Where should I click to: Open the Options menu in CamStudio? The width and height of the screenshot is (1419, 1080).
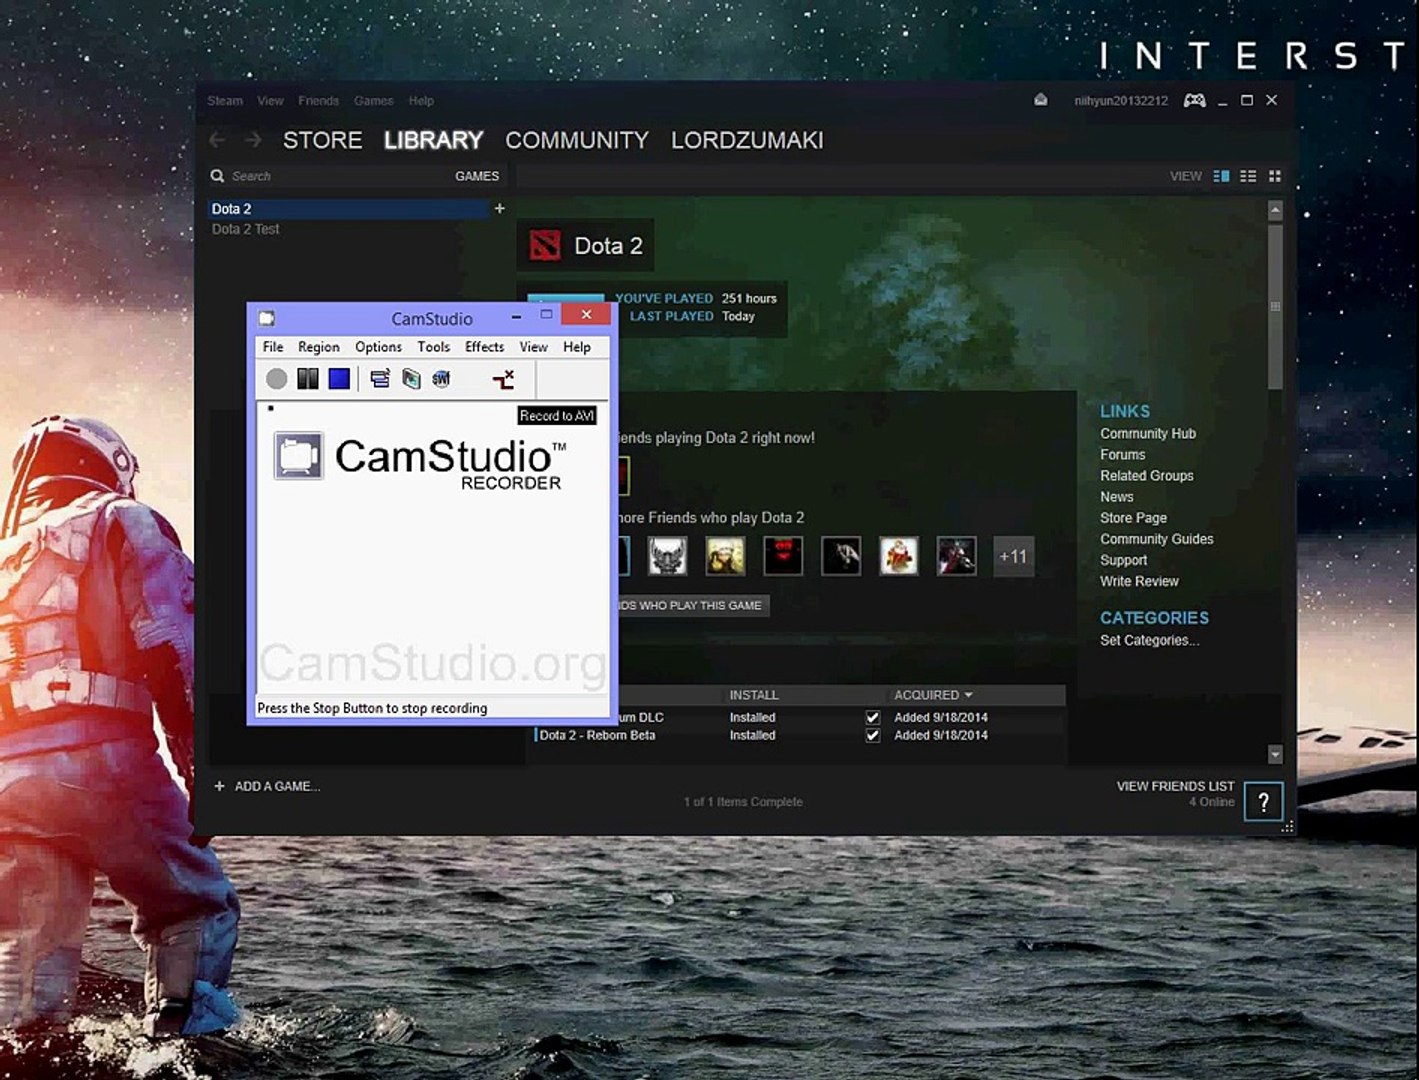pyautogui.click(x=378, y=347)
